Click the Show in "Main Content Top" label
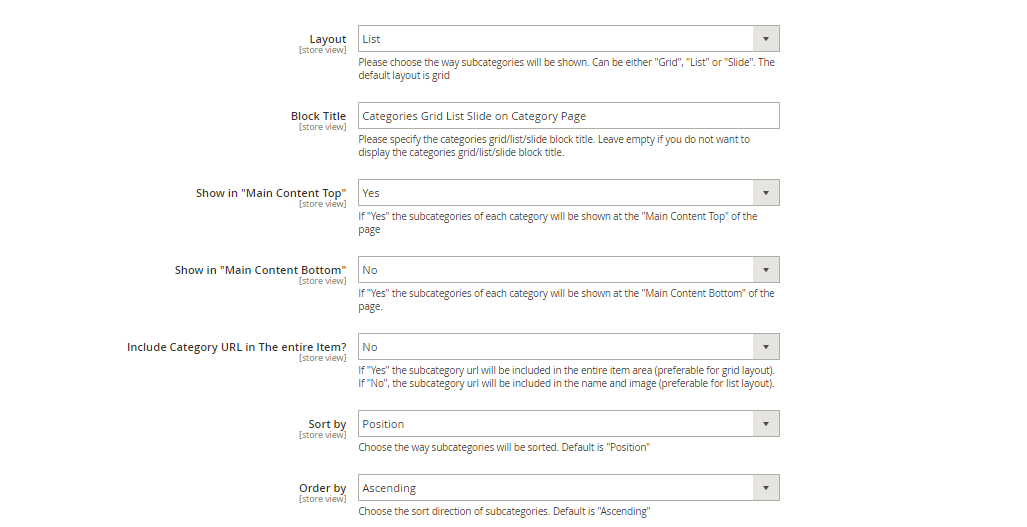 tap(271, 193)
